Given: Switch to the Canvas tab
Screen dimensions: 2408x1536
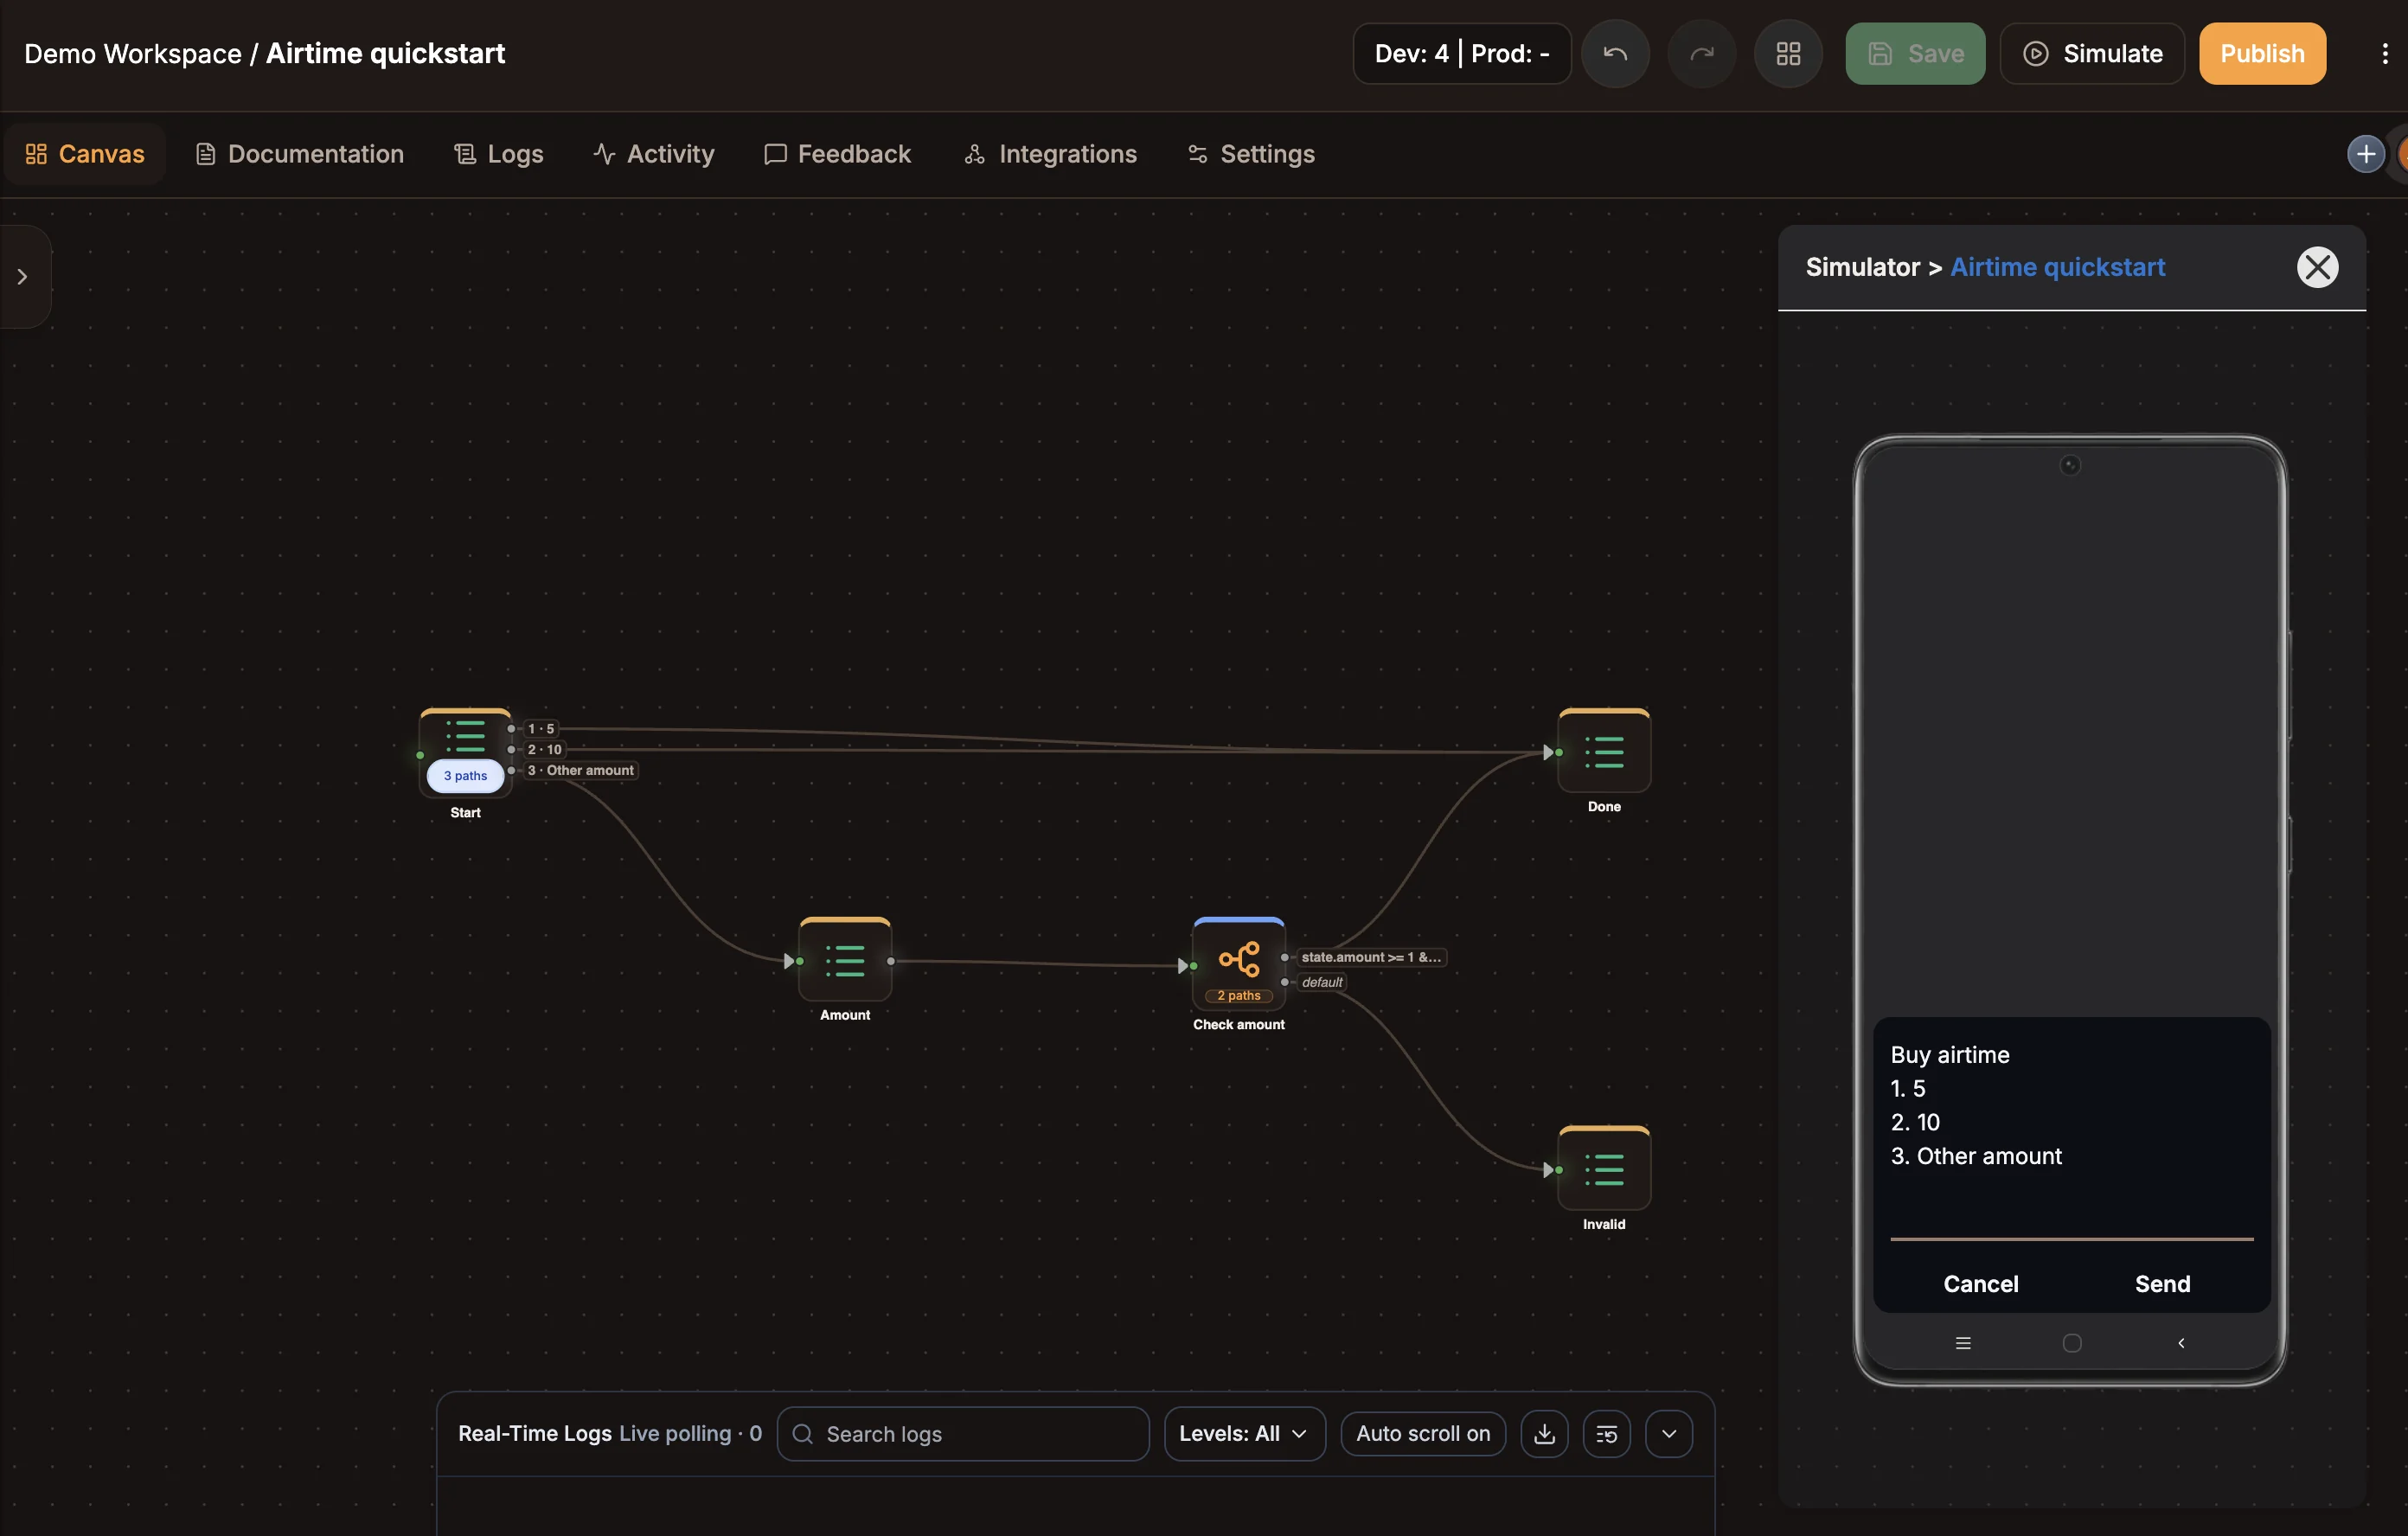Looking at the screenshot, I should (x=84, y=154).
